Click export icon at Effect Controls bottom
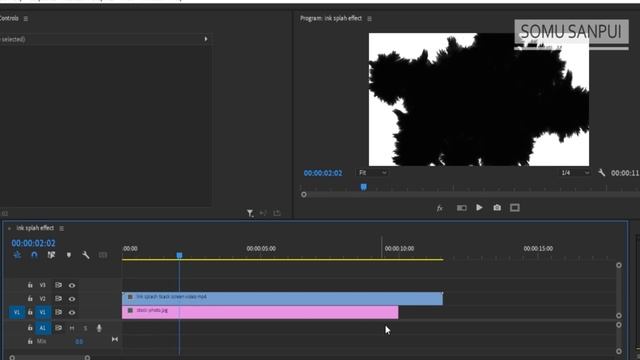The width and height of the screenshot is (640, 360). point(277,213)
